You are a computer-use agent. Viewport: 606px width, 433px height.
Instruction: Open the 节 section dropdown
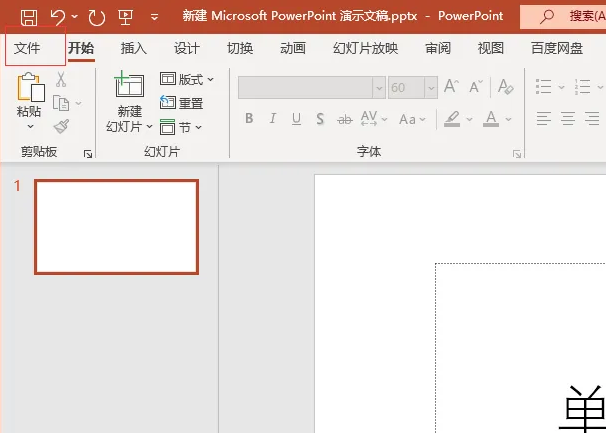pos(181,127)
